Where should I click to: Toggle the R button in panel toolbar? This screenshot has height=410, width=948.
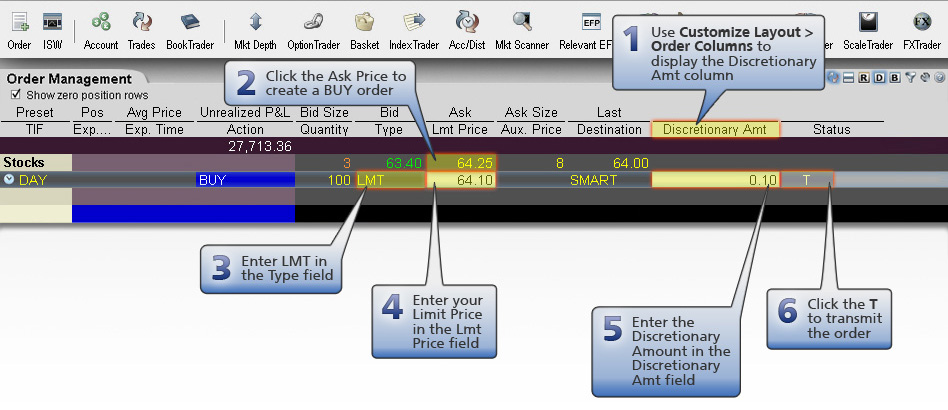(863, 78)
